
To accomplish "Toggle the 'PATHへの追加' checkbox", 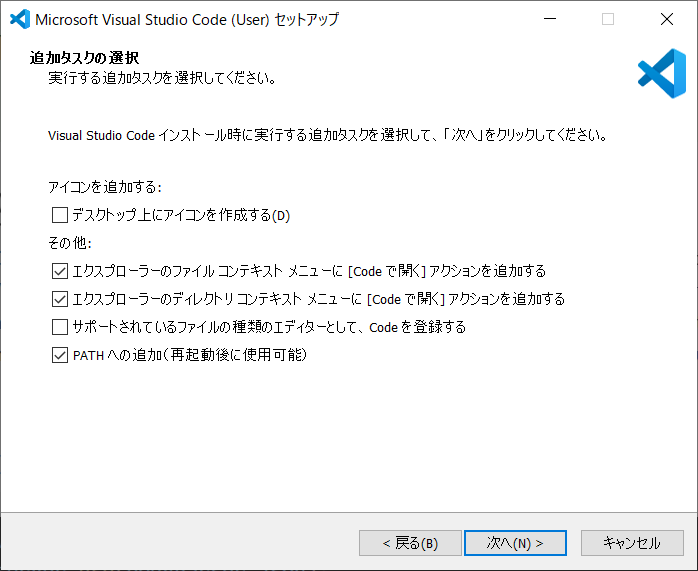I will (60, 355).
